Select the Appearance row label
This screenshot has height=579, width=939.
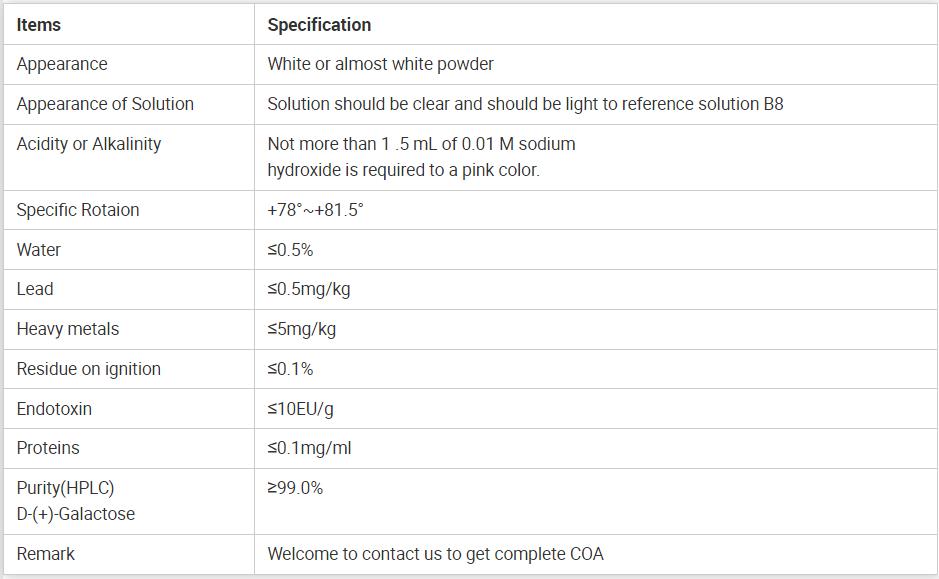(62, 64)
